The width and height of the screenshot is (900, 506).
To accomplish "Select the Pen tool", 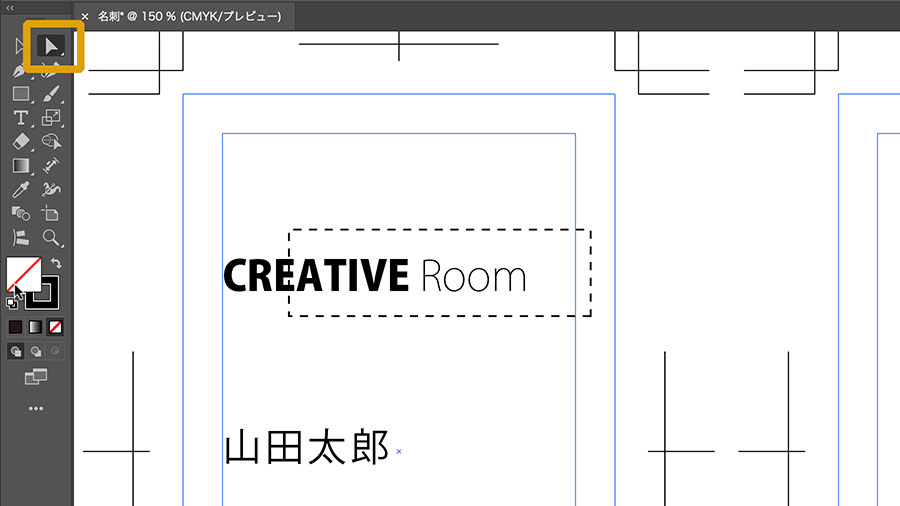I will [x=20, y=71].
